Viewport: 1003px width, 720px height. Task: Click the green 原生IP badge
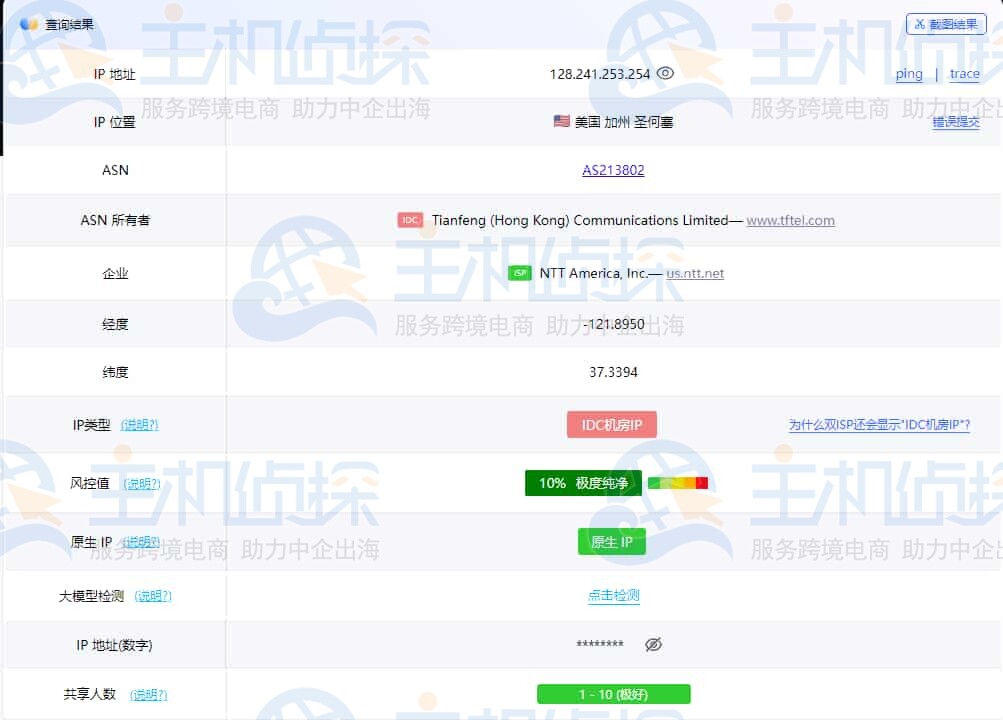coord(611,541)
